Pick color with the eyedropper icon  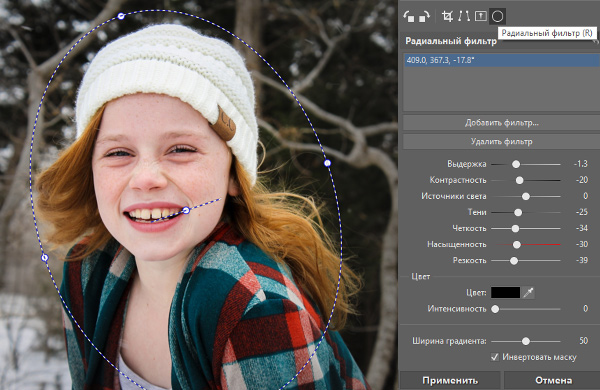pos(528,293)
